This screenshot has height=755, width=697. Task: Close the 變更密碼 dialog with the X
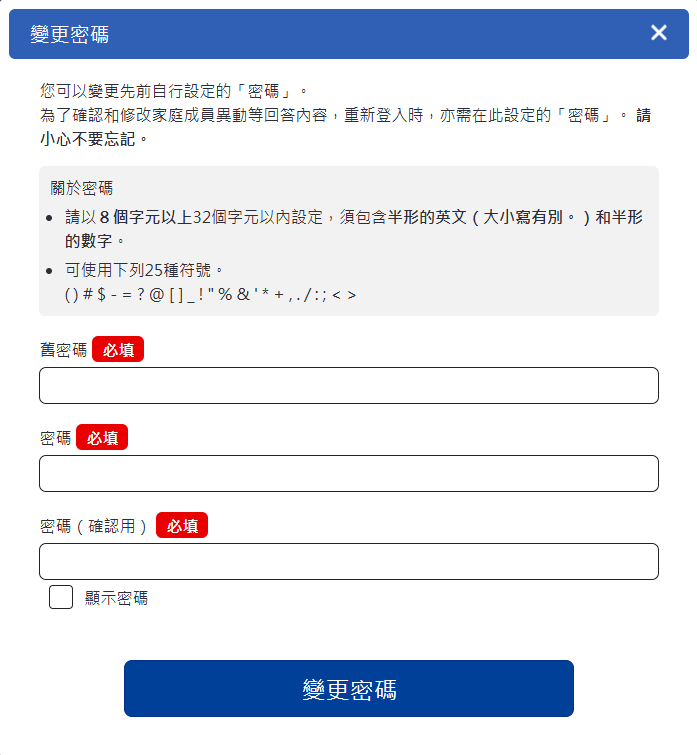659,33
